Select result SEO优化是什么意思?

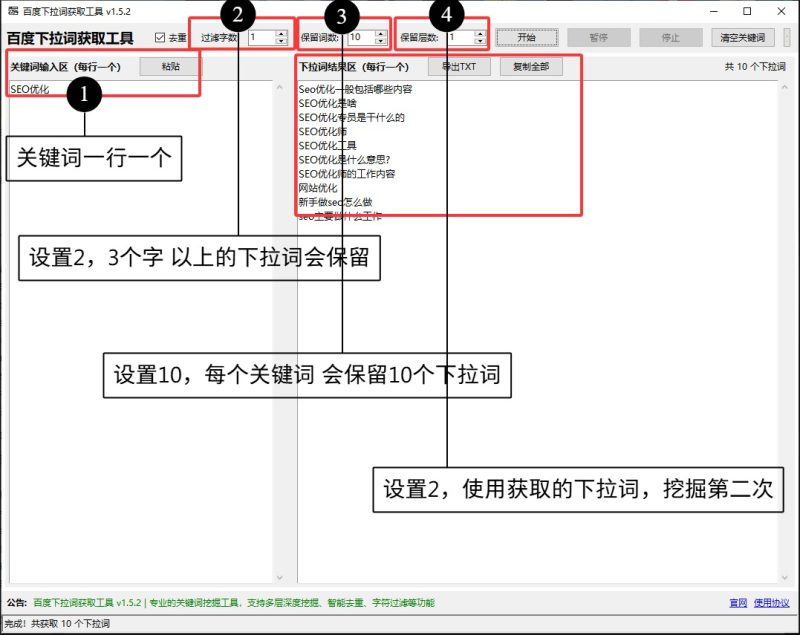(344, 160)
